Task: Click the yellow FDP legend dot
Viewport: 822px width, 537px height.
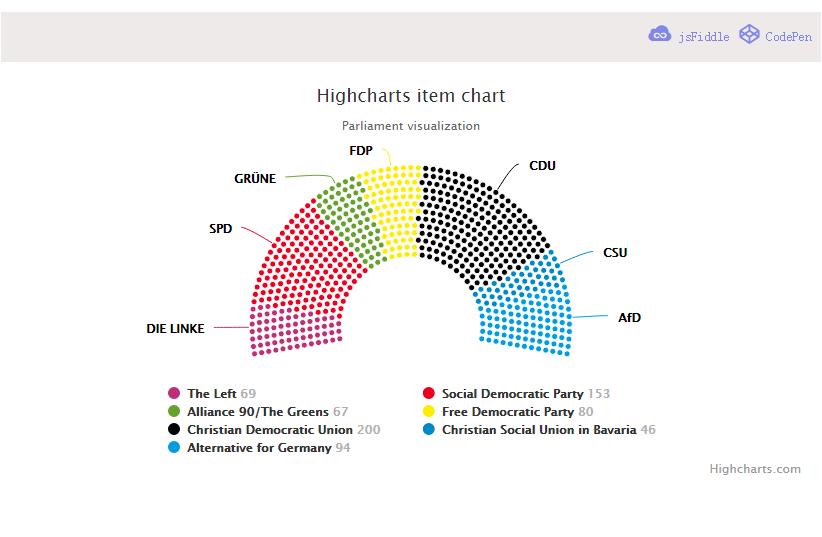Action: (429, 412)
